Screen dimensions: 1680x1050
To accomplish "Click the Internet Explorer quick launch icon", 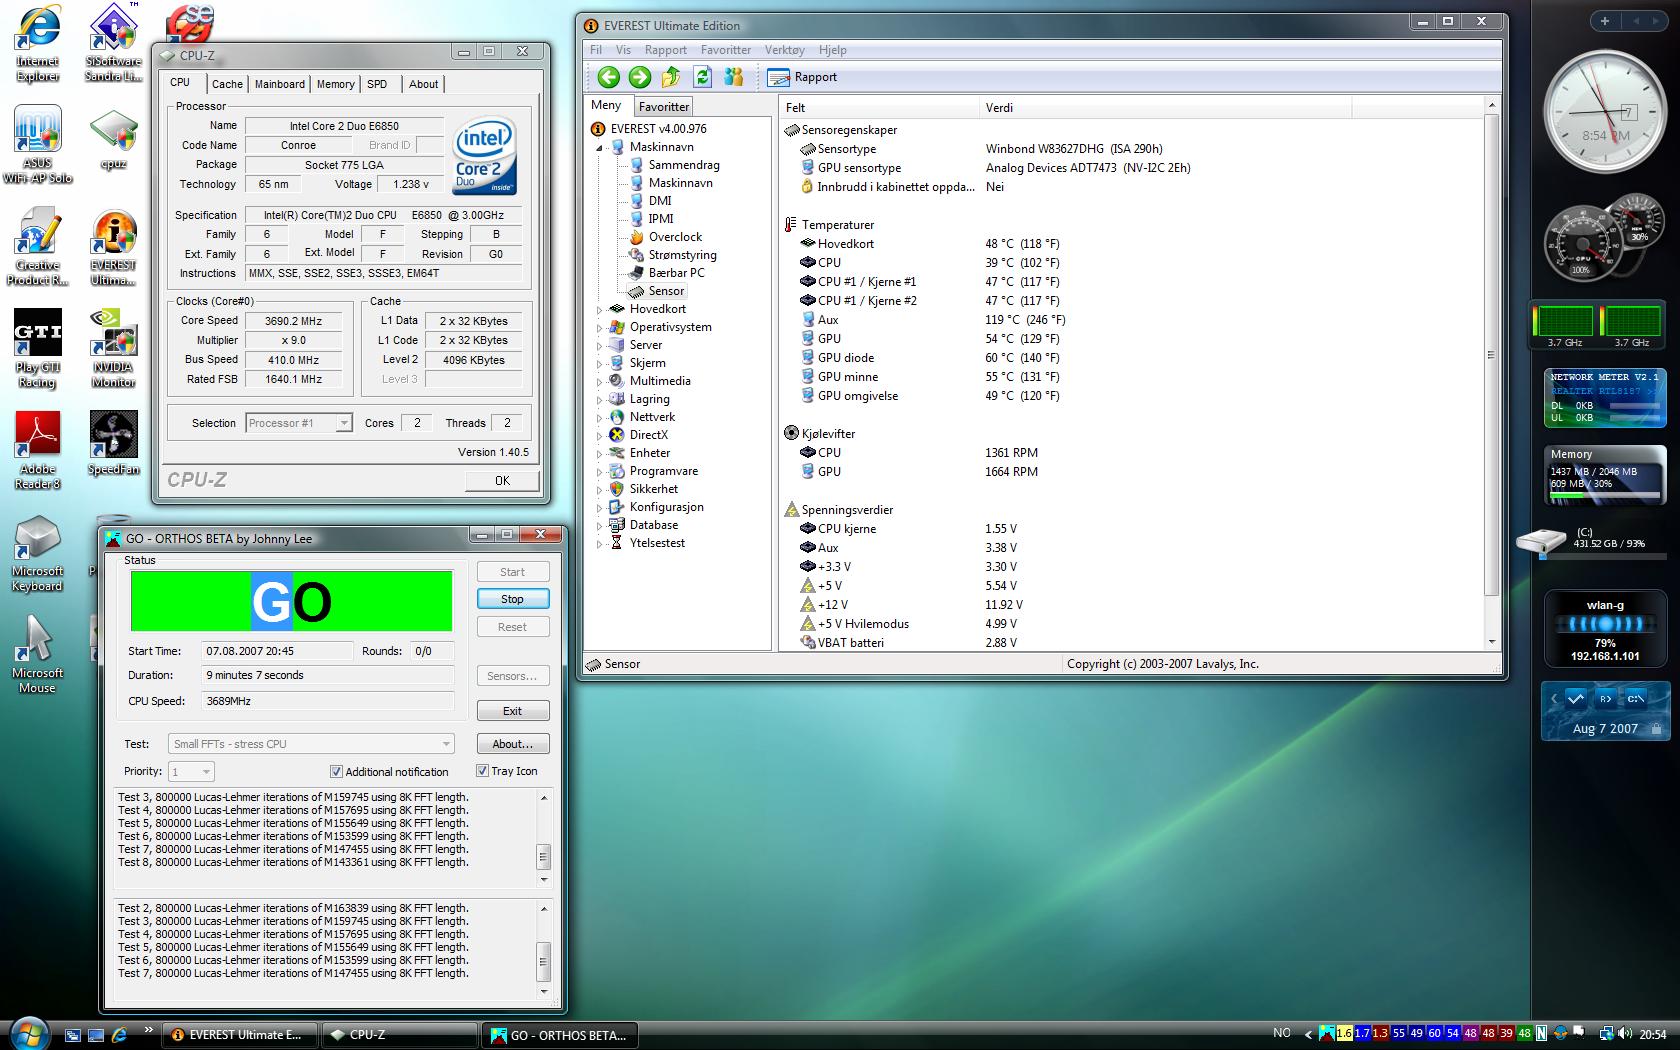I will [x=119, y=1035].
